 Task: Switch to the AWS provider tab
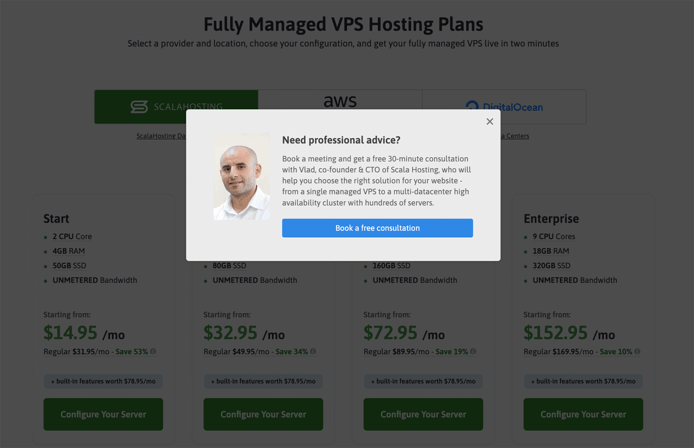tap(340, 100)
